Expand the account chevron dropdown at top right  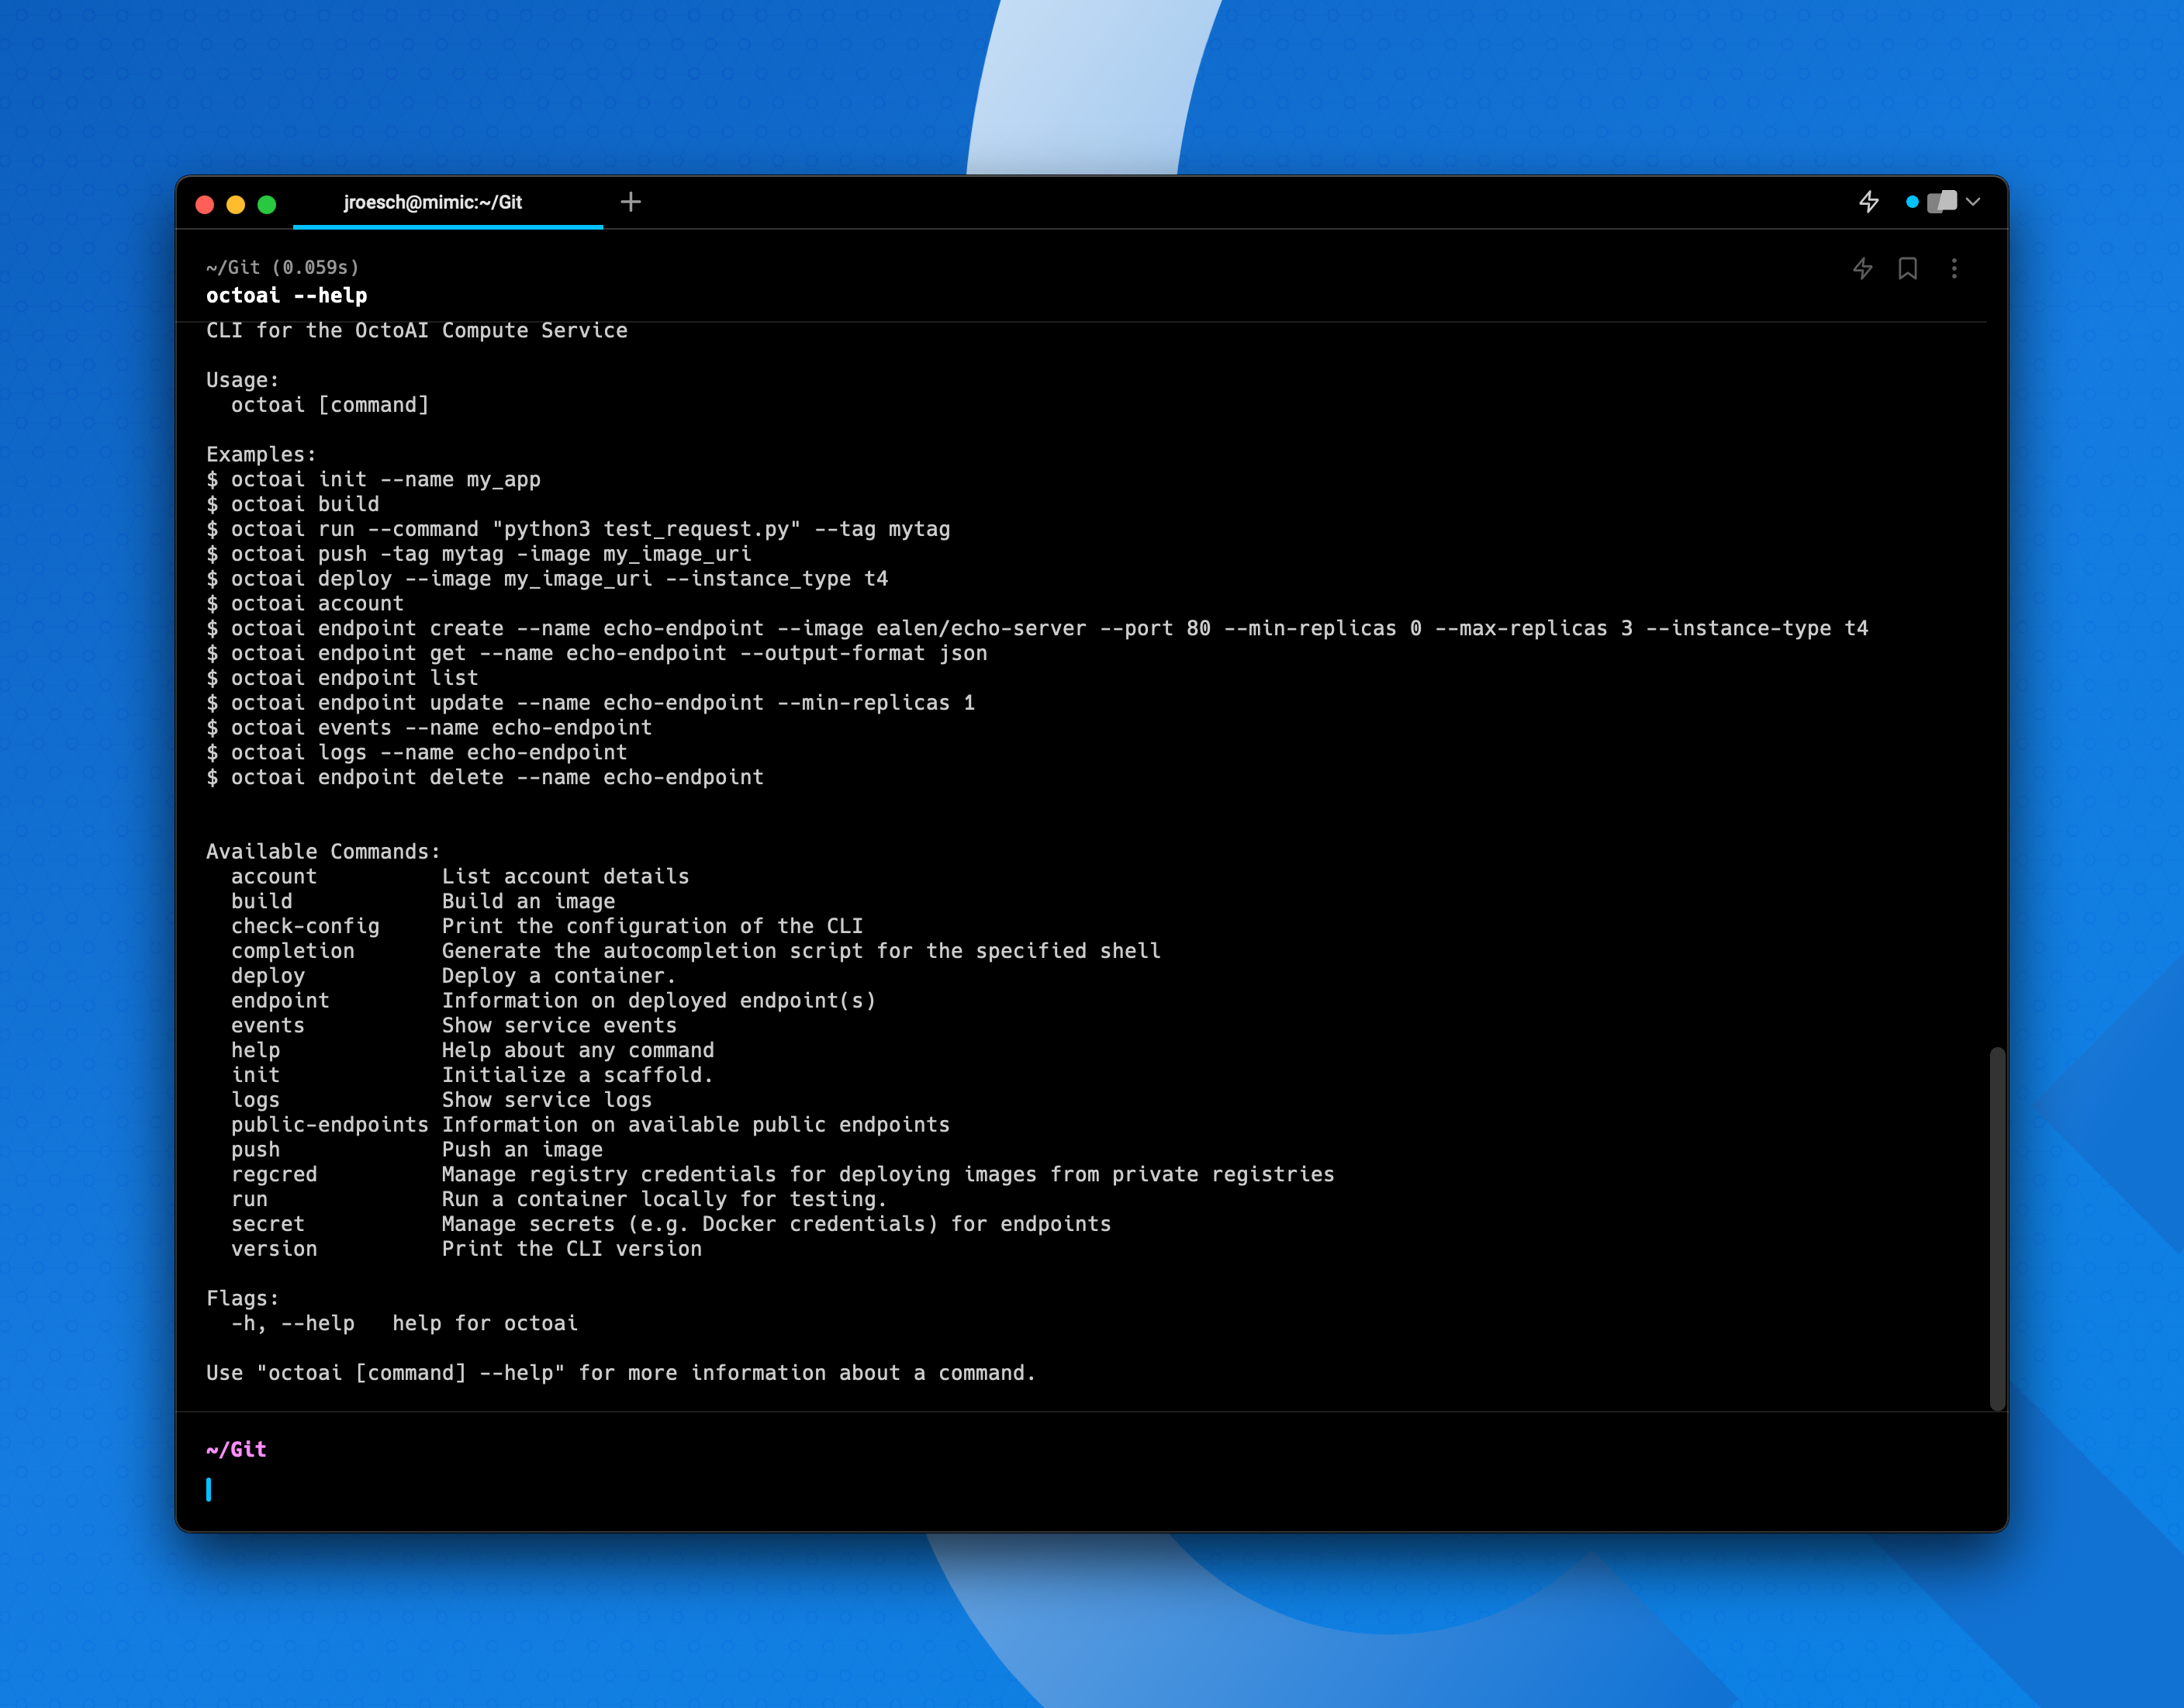point(1973,202)
